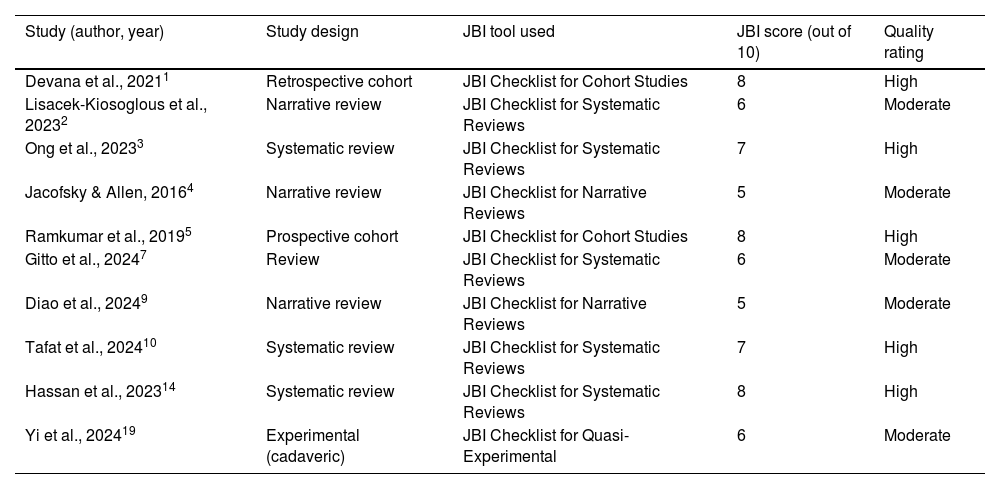This screenshot has width=1000, height=489.
Task: Open citation 14 for Hassan et al., 2023
Action: coord(169,387)
